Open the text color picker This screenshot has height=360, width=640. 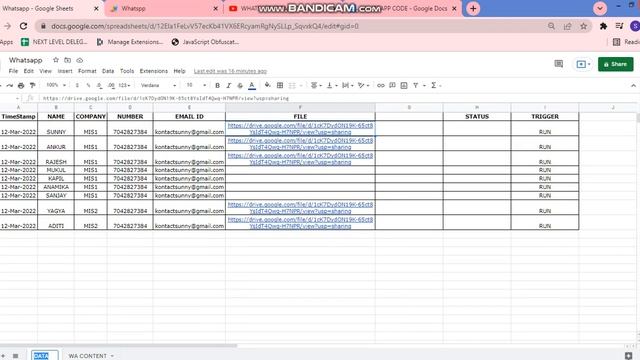pos(252,85)
